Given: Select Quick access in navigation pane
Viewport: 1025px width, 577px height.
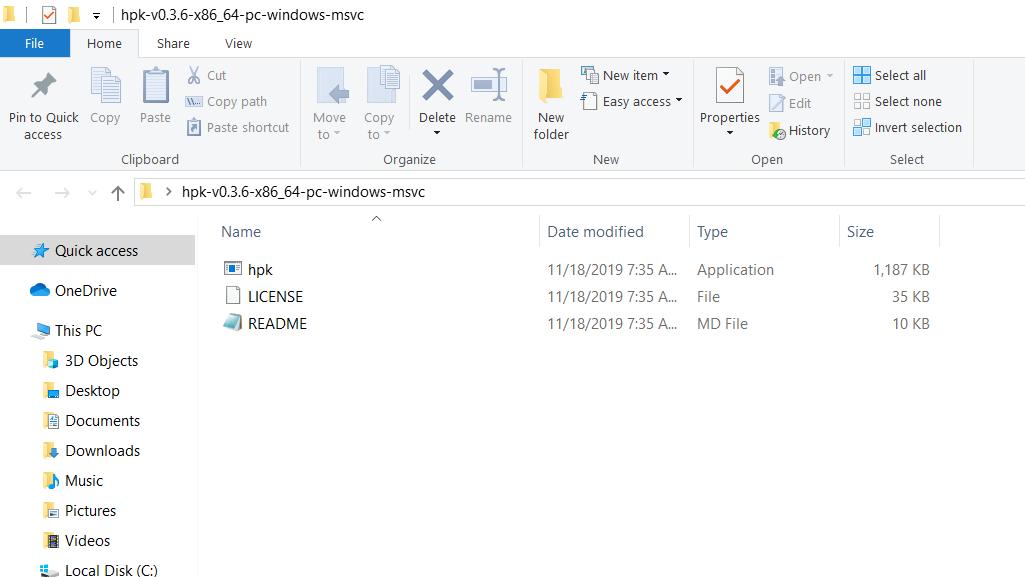Looking at the screenshot, I should (x=97, y=251).
